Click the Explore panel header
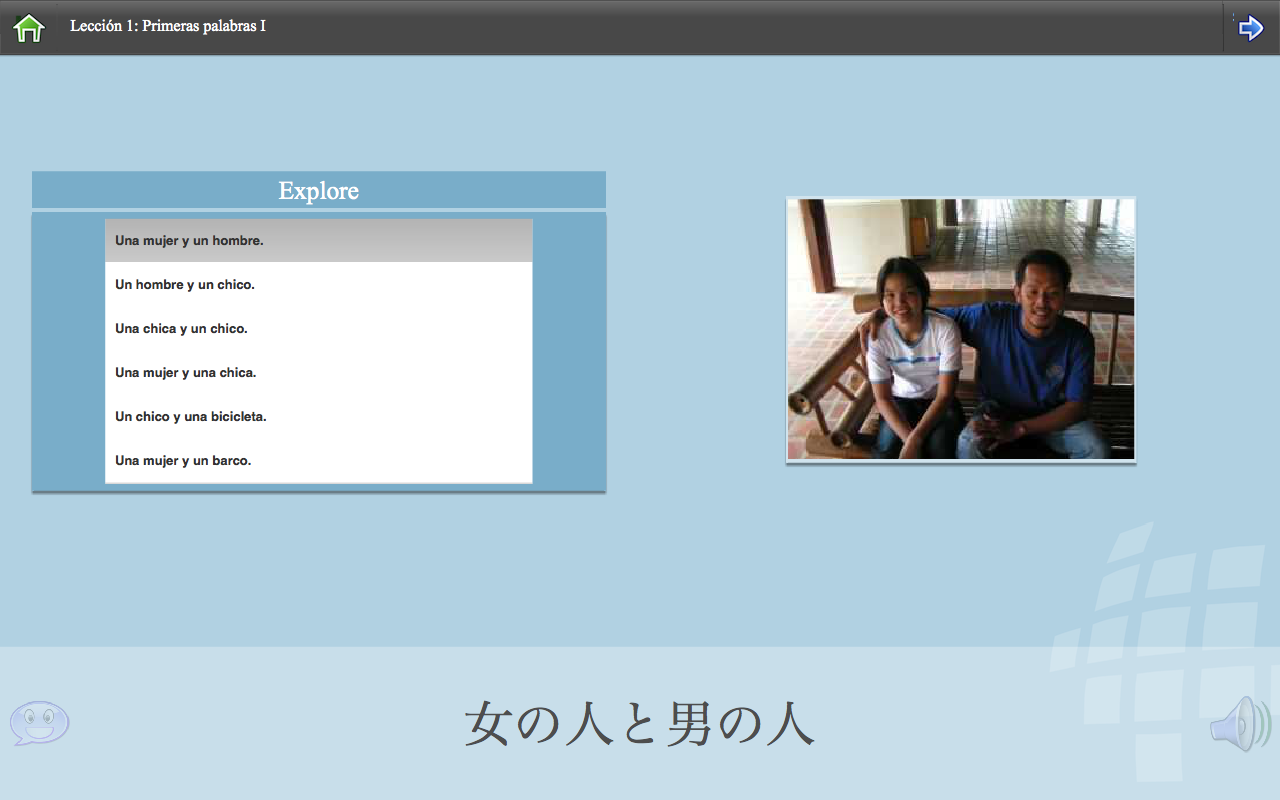The width and height of the screenshot is (1280, 800). [319, 190]
